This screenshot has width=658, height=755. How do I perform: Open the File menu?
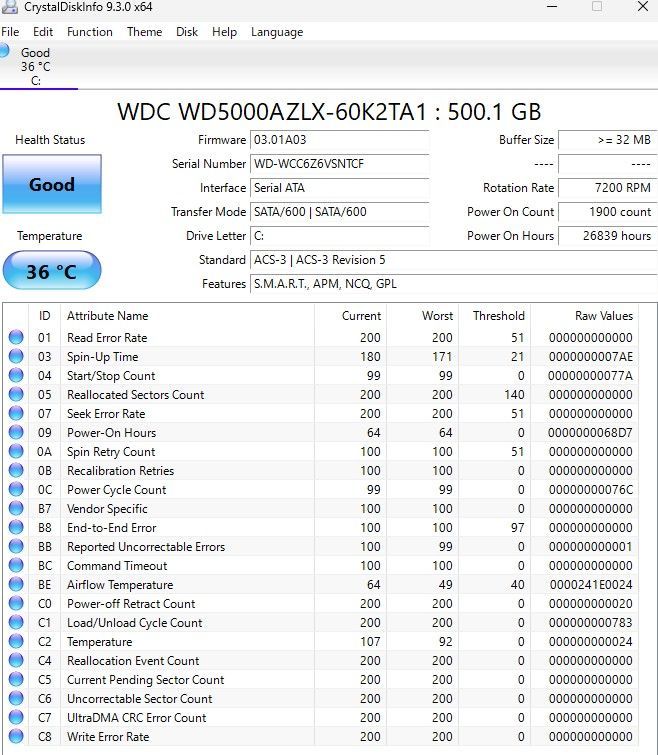click(x=10, y=32)
